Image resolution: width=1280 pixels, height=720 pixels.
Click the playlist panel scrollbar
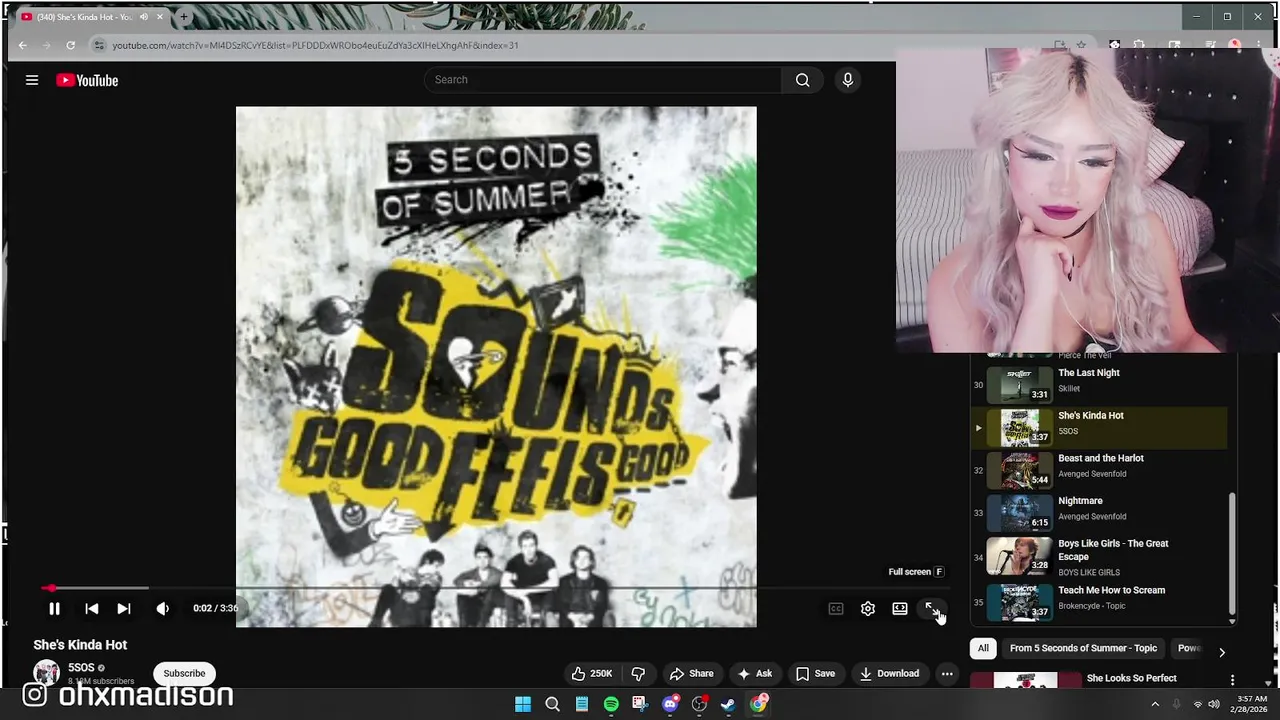pos(1232,554)
